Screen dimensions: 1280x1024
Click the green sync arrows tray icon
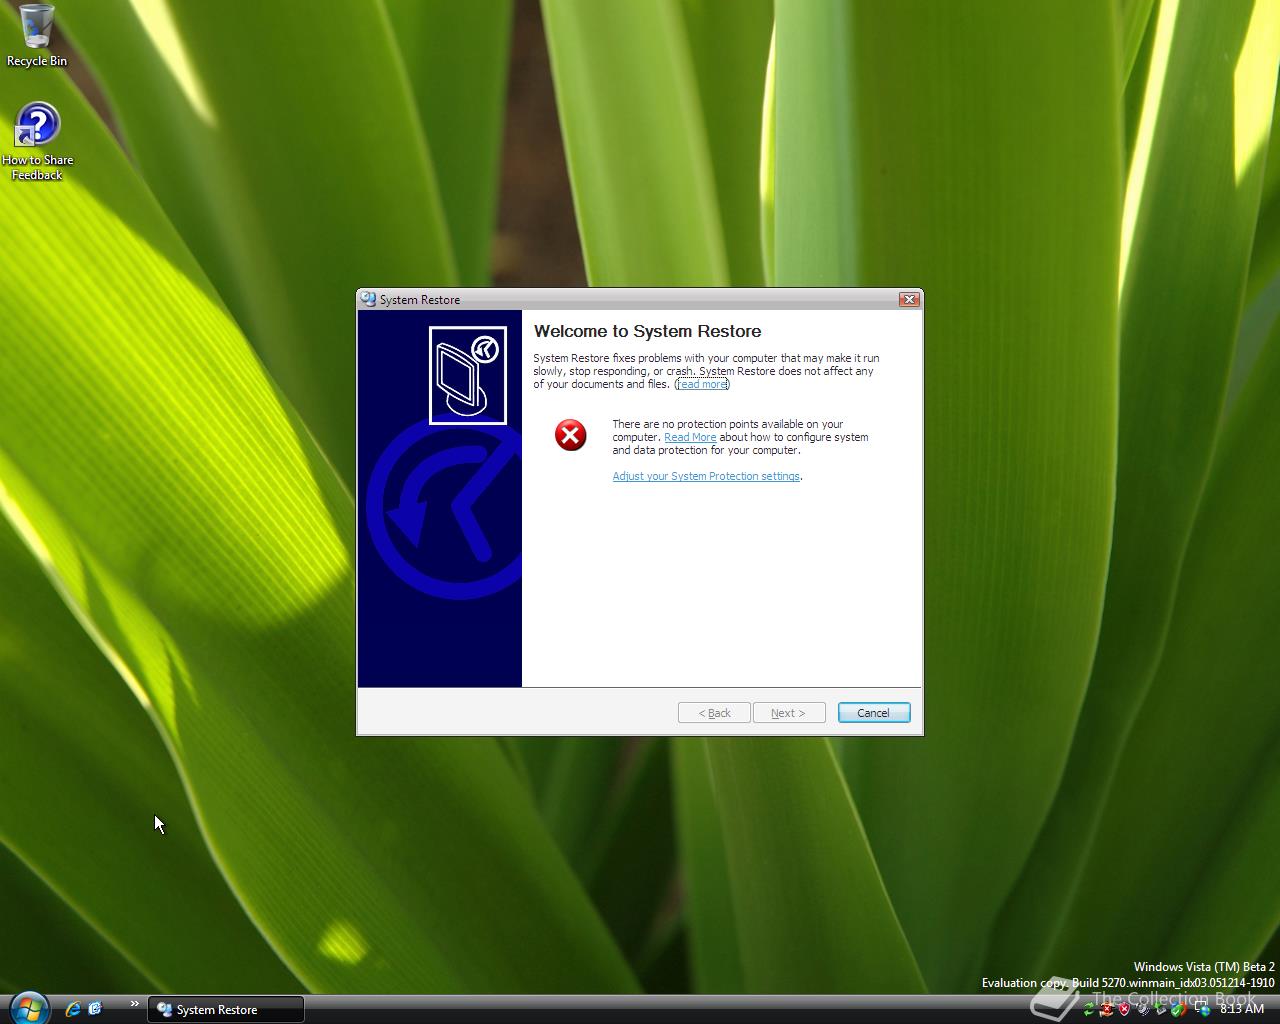click(1089, 1010)
